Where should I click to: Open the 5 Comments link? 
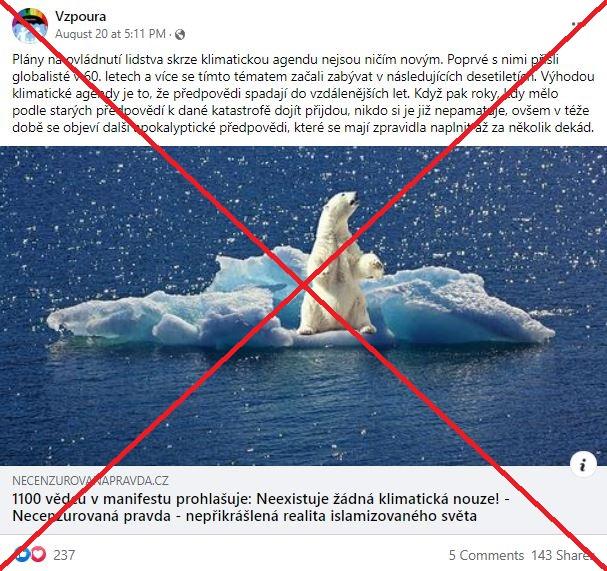pos(486,555)
